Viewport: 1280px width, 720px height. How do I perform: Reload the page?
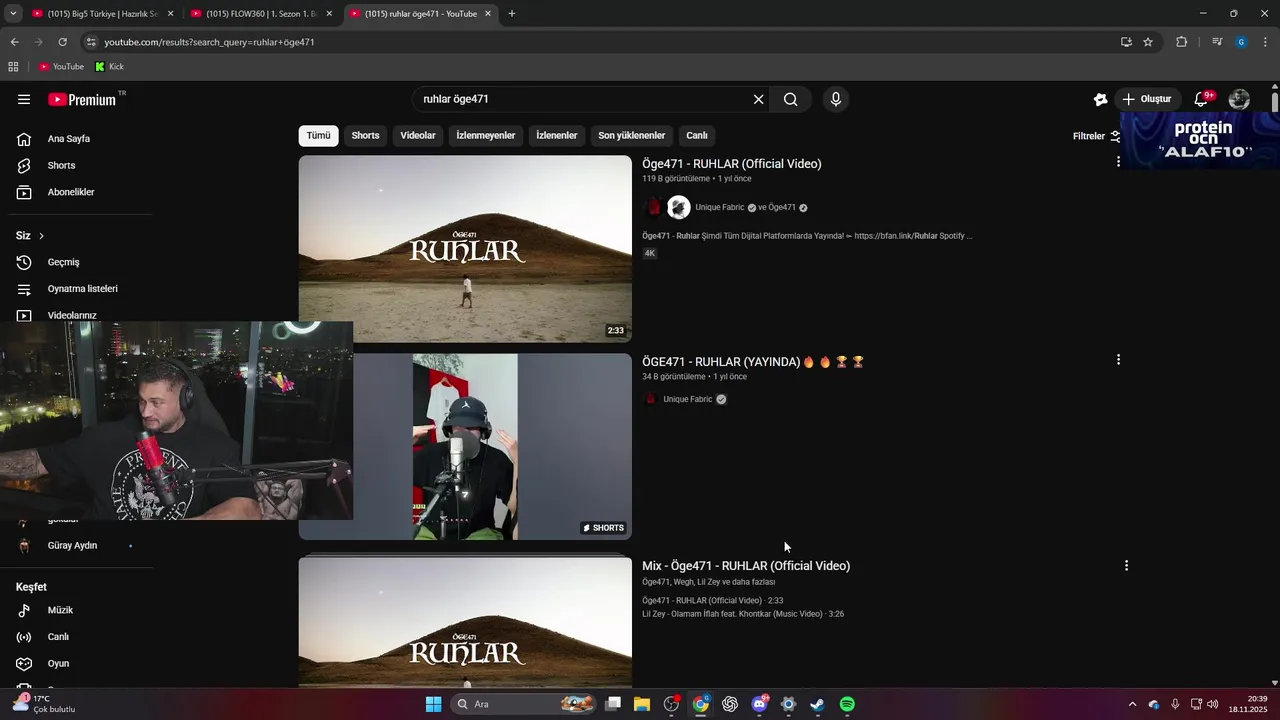(x=62, y=42)
